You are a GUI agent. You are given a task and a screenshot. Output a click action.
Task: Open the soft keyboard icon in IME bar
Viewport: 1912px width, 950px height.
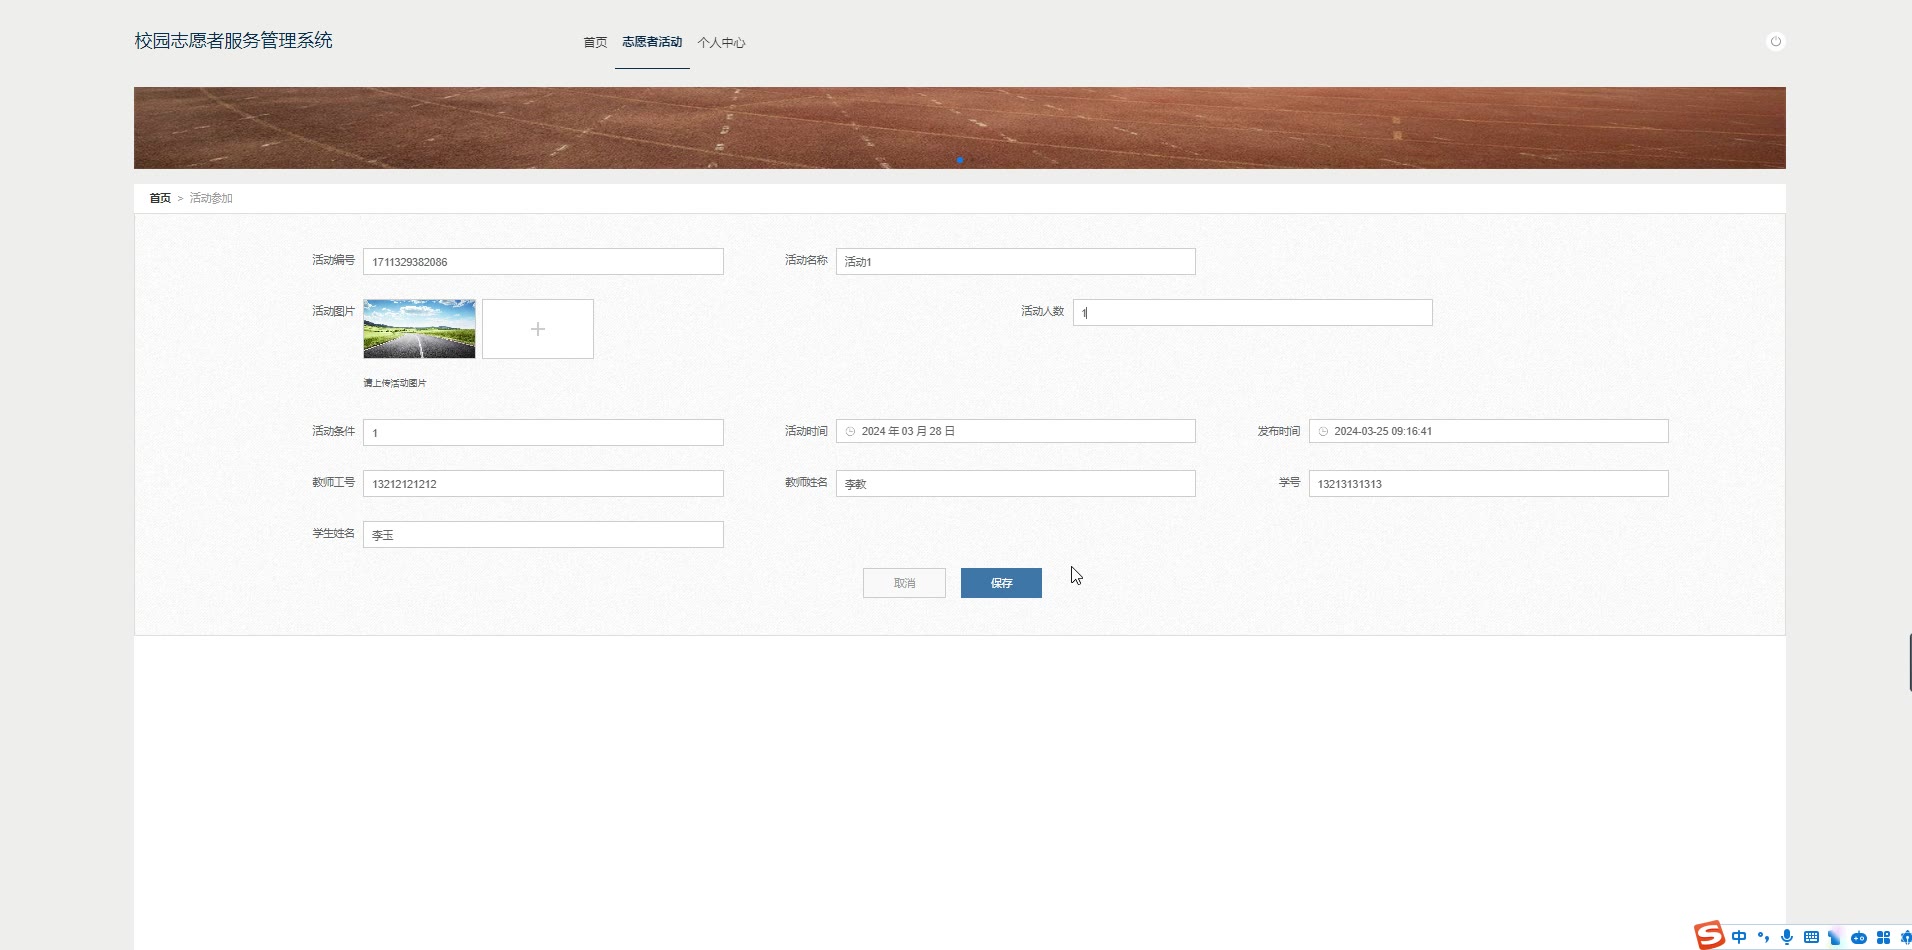(1811, 937)
